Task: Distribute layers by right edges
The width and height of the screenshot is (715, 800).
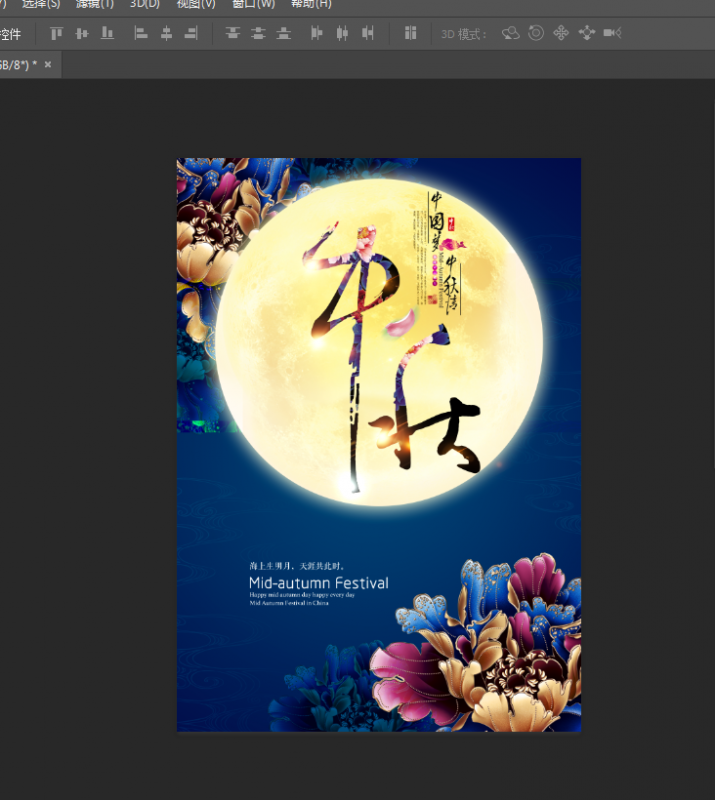Action: (368, 34)
